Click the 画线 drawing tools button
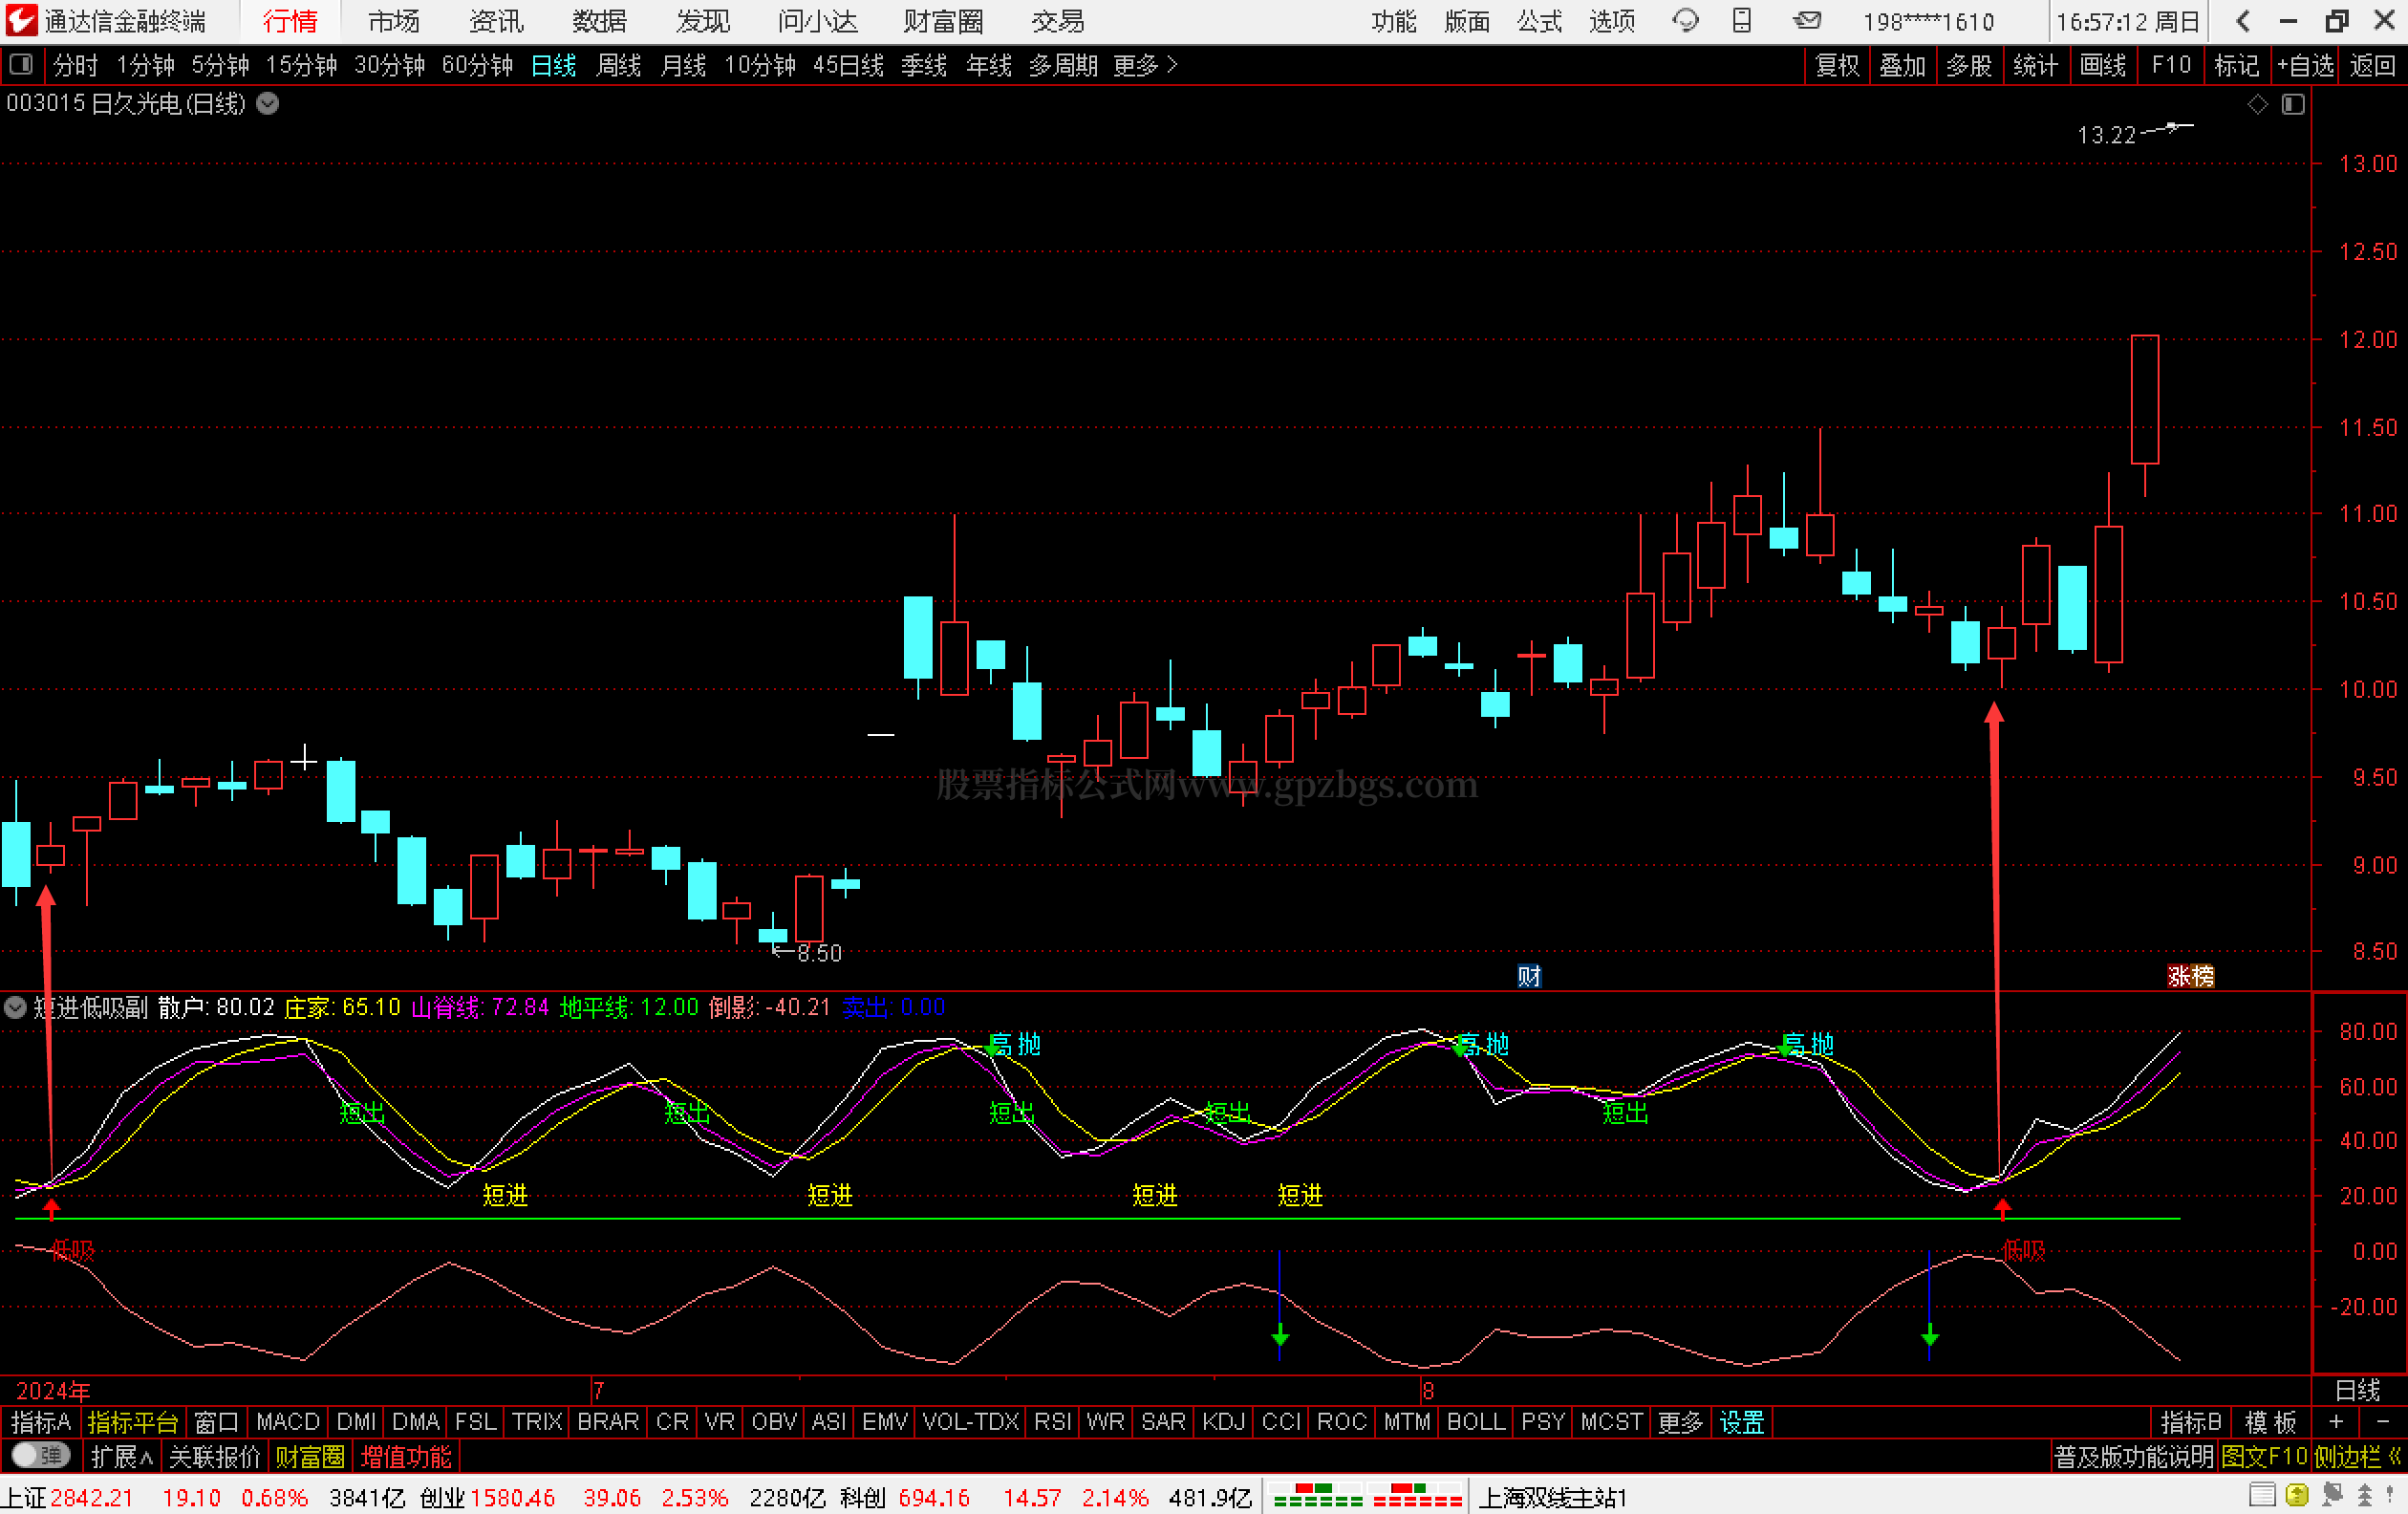Screen dimensions: 2408x1514 (x=2102, y=65)
